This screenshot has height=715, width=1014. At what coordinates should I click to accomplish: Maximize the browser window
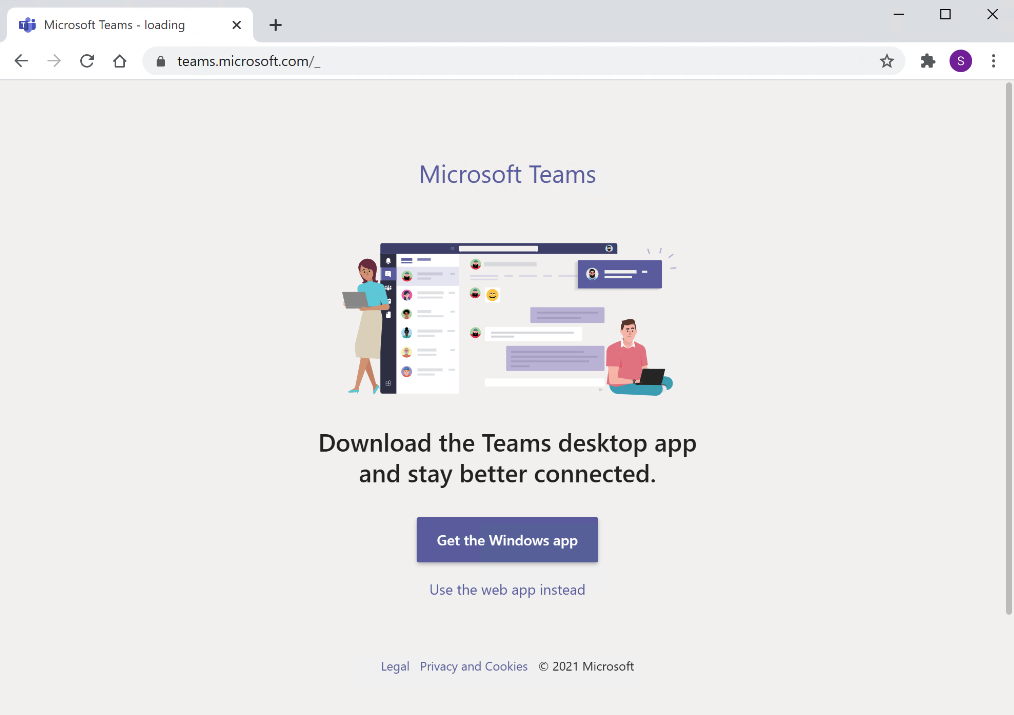945,14
